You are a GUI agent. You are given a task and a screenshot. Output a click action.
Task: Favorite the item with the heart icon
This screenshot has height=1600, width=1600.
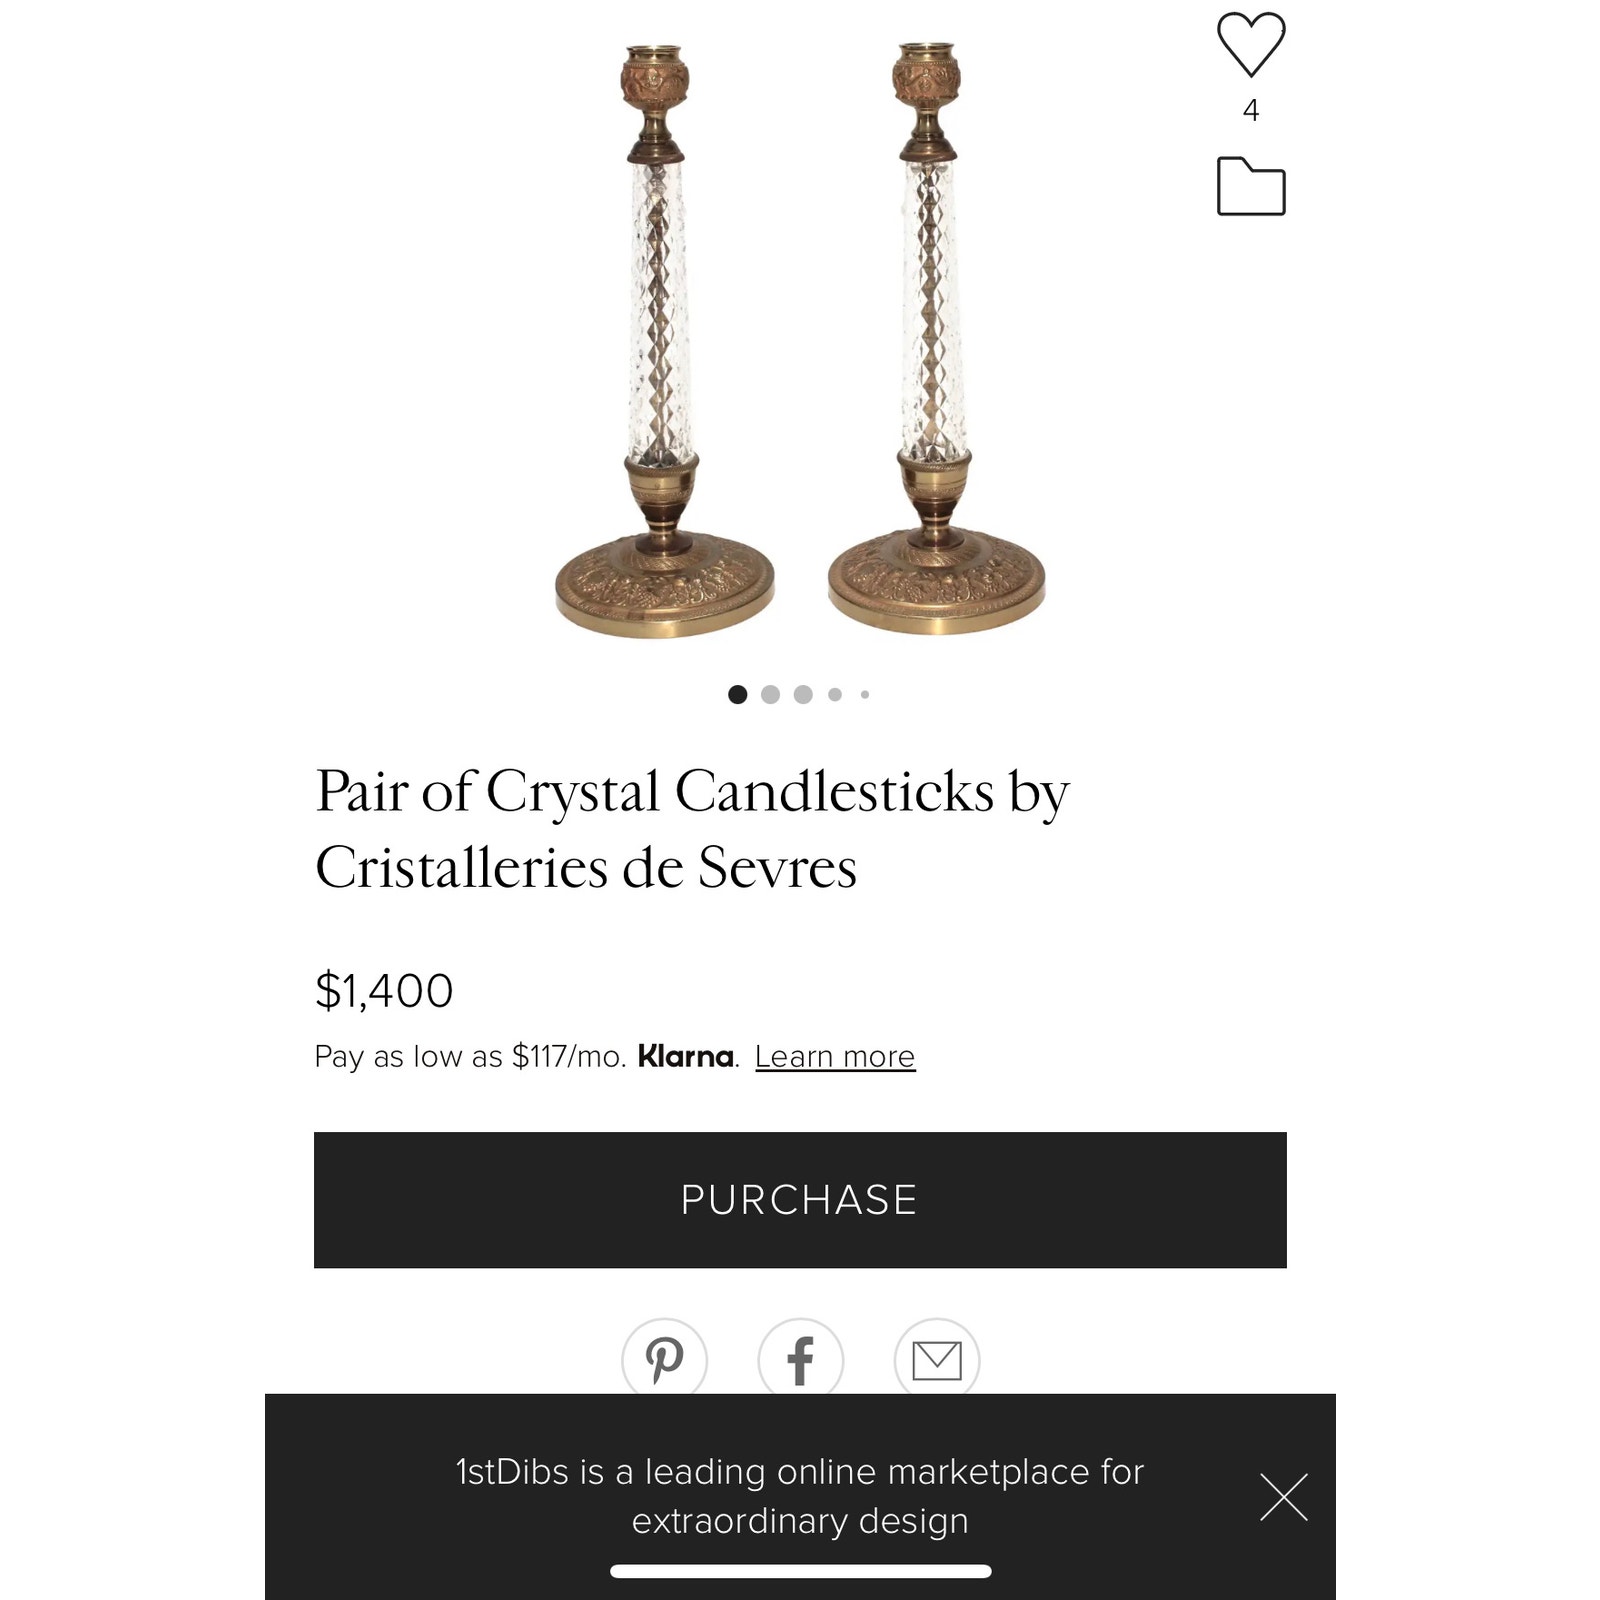[1250, 44]
